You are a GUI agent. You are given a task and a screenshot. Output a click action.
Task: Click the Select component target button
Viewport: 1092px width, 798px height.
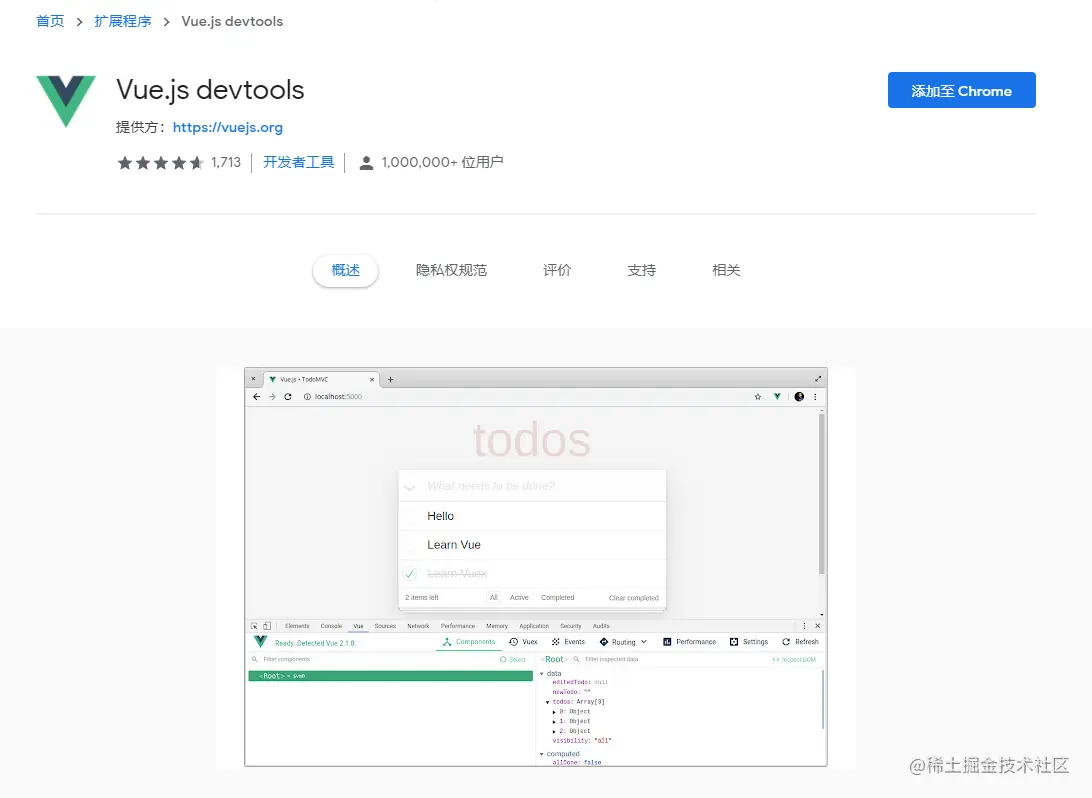[x=513, y=659]
